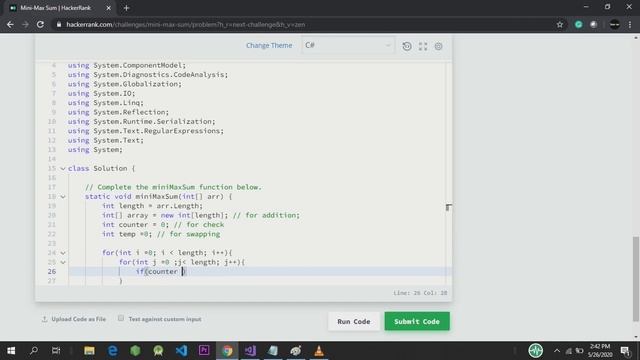Image resolution: width=640 pixels, height=360 pixels.
Task: Click the line 'int counter = 0;'
Action: [x=135, y=225]
